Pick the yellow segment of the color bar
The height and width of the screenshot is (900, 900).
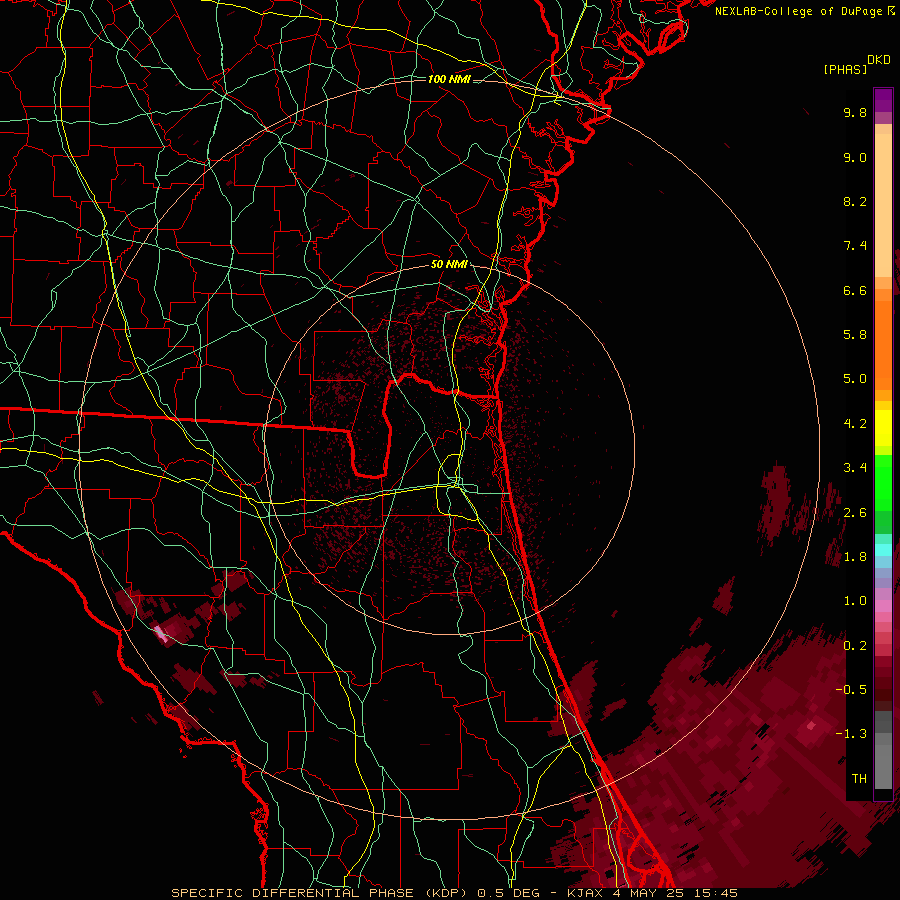click(x=883, y=428)
